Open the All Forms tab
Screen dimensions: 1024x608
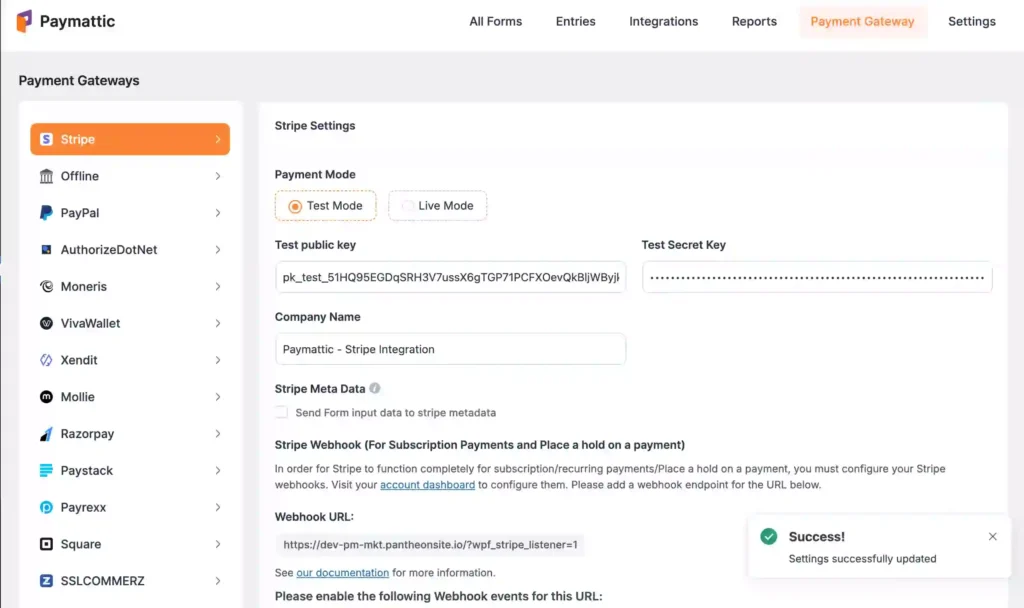(x=496, y=22)
